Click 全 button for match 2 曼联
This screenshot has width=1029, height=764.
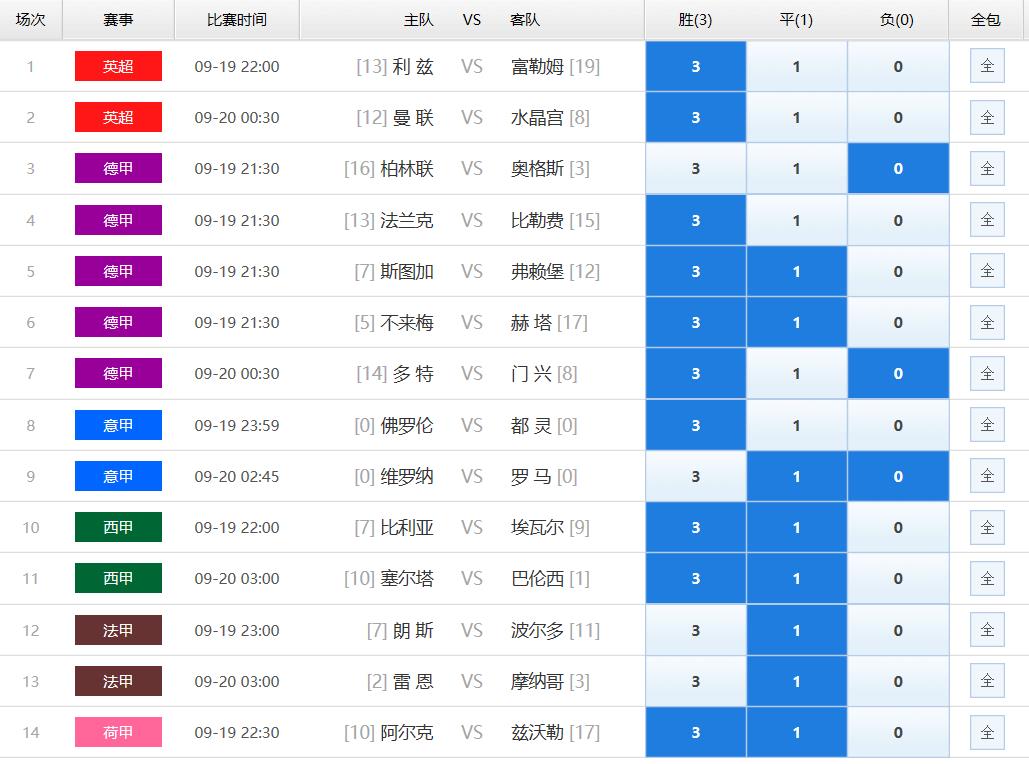(x=987, y=117)
